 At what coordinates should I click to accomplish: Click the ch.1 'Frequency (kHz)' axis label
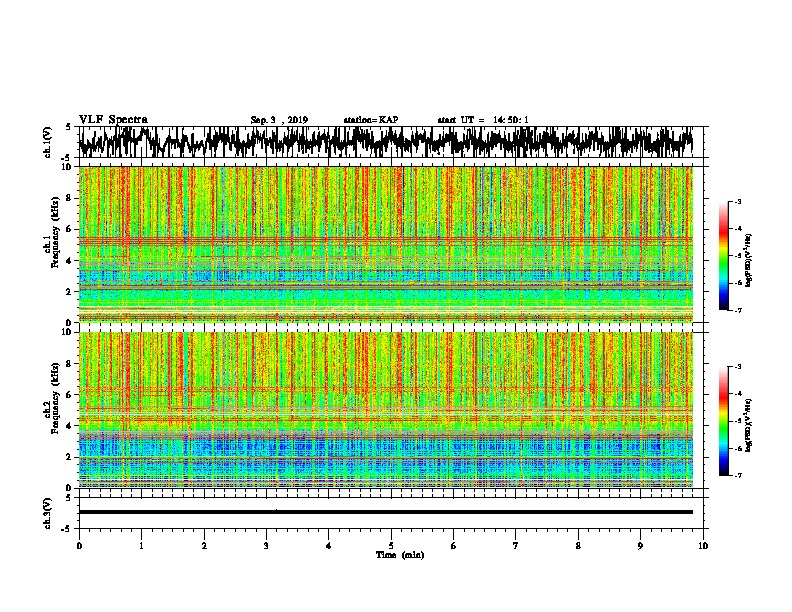click(x=55, y=232)
